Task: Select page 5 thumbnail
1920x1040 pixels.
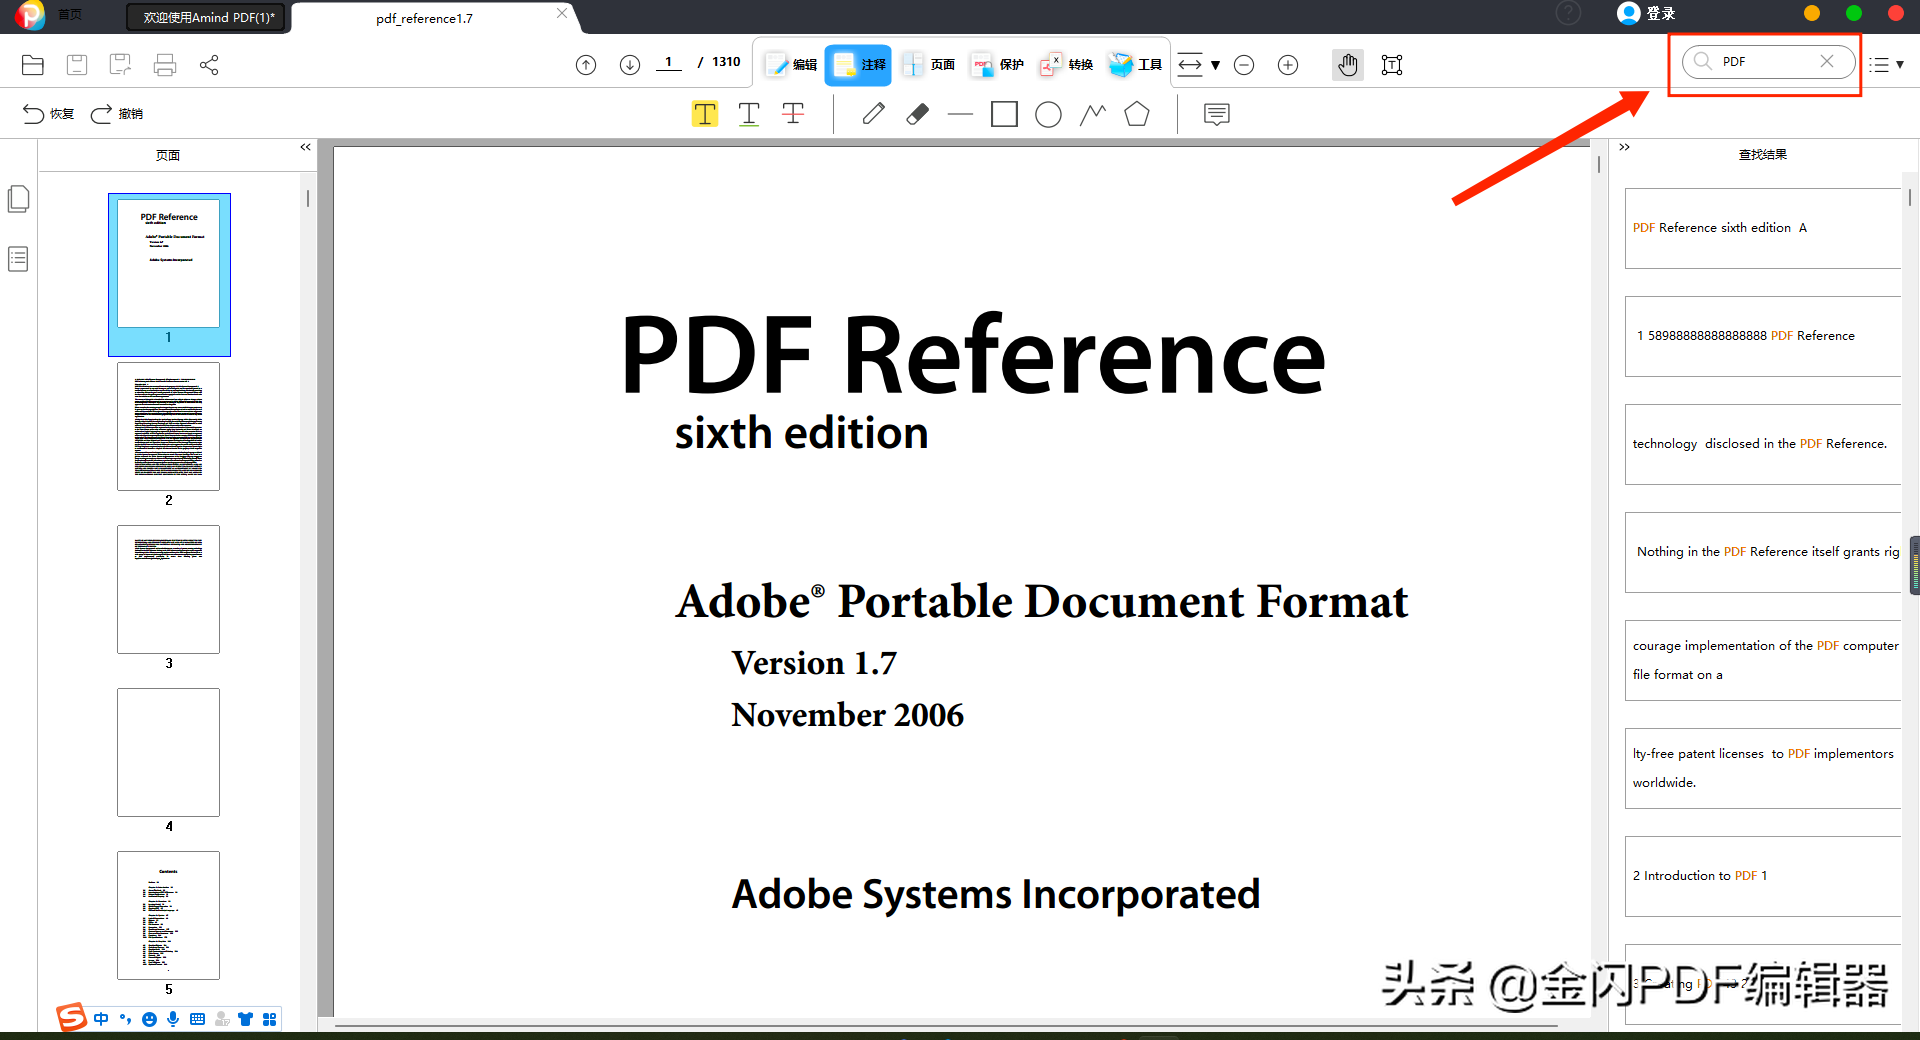Action: click(x=169, y=915)
